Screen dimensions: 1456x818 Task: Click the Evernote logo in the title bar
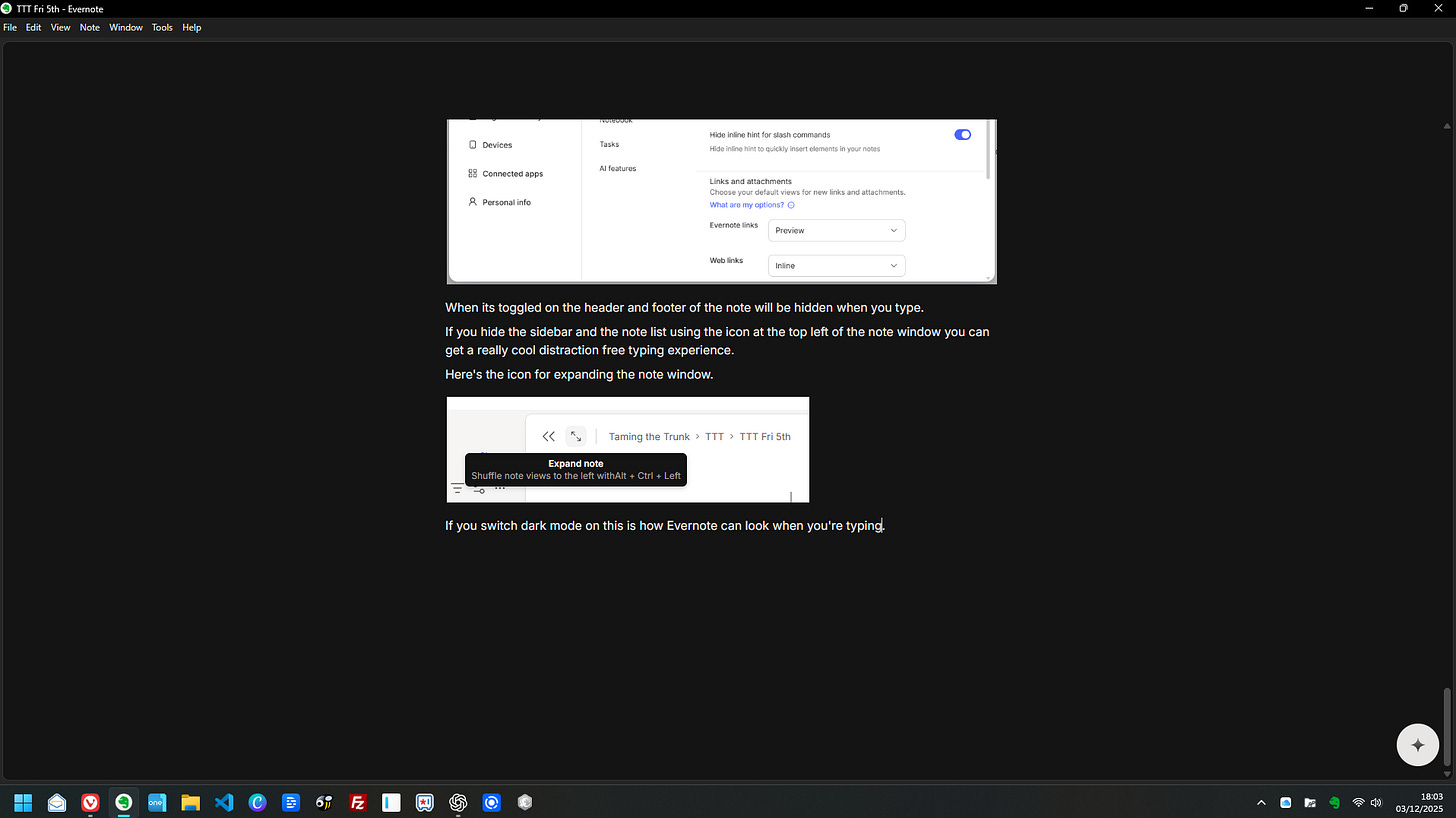[7, 8]
